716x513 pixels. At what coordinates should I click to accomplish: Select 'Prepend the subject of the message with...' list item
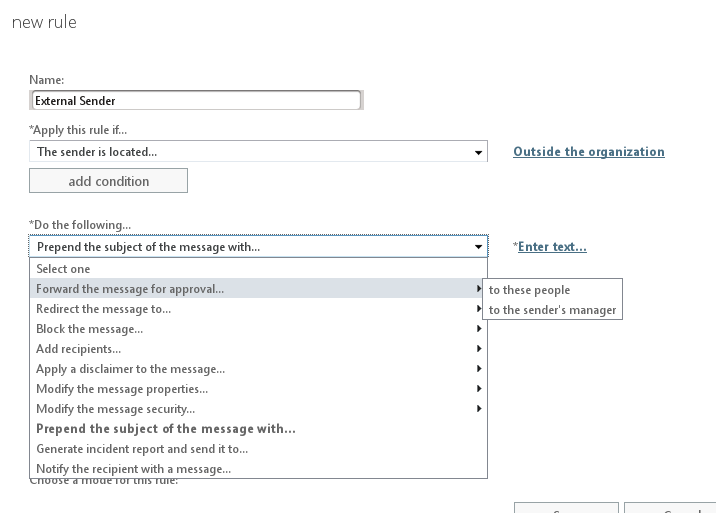tap(258, 429)
